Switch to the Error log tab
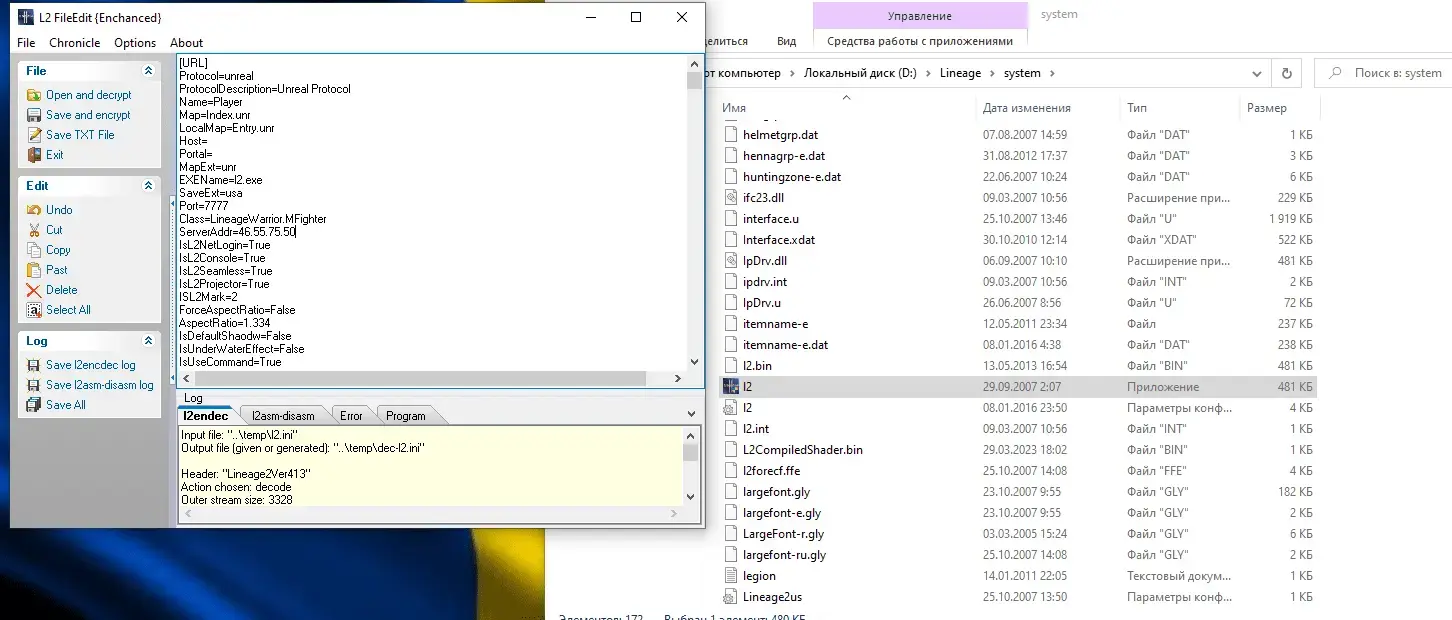This screenshot has height=620, width=1452. click(x=351, y=416)
